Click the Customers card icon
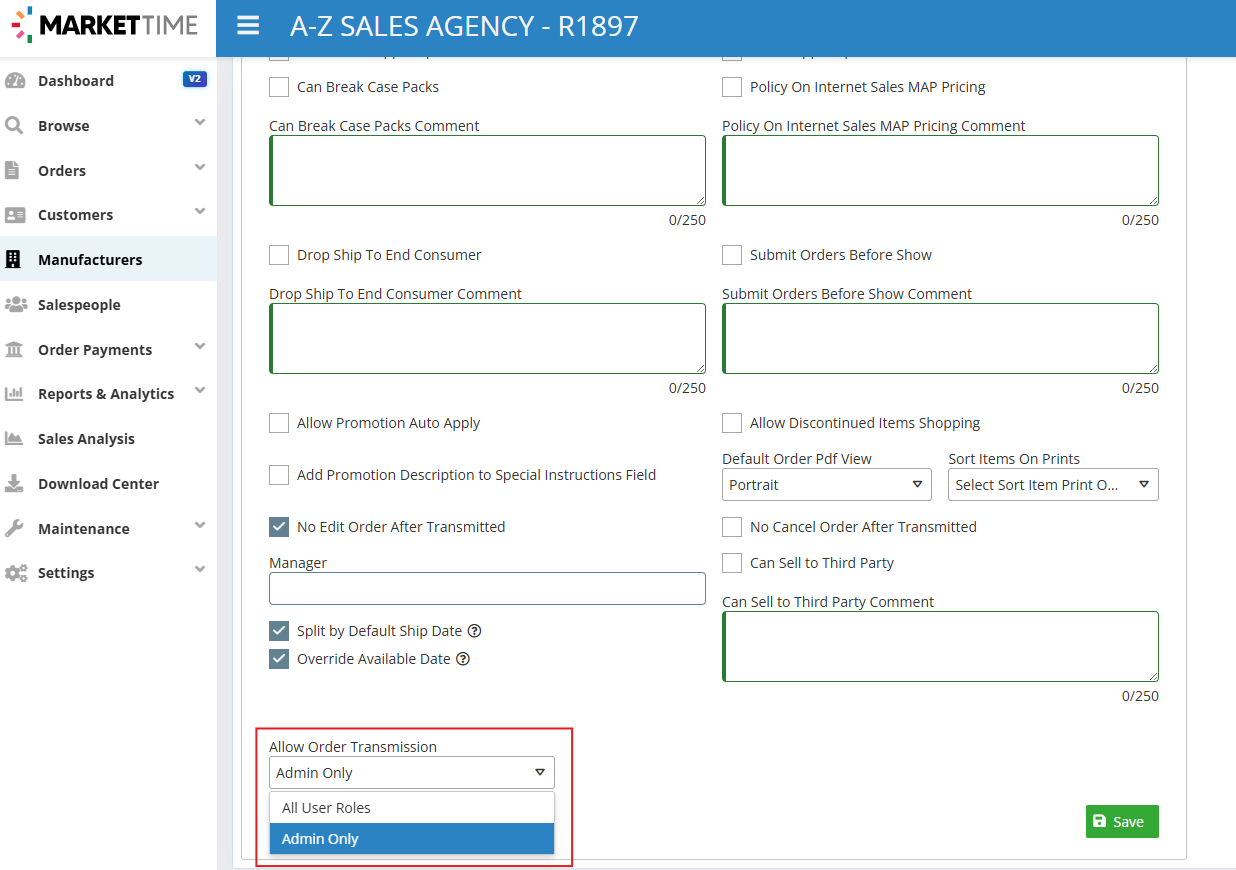Screen dimensions: 1236x870 coord(15,215)
